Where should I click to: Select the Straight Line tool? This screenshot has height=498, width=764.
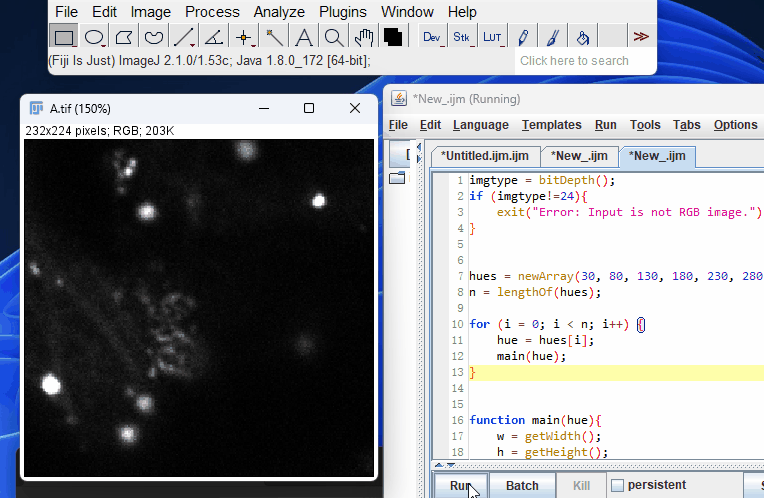click(x=184, y=37)
